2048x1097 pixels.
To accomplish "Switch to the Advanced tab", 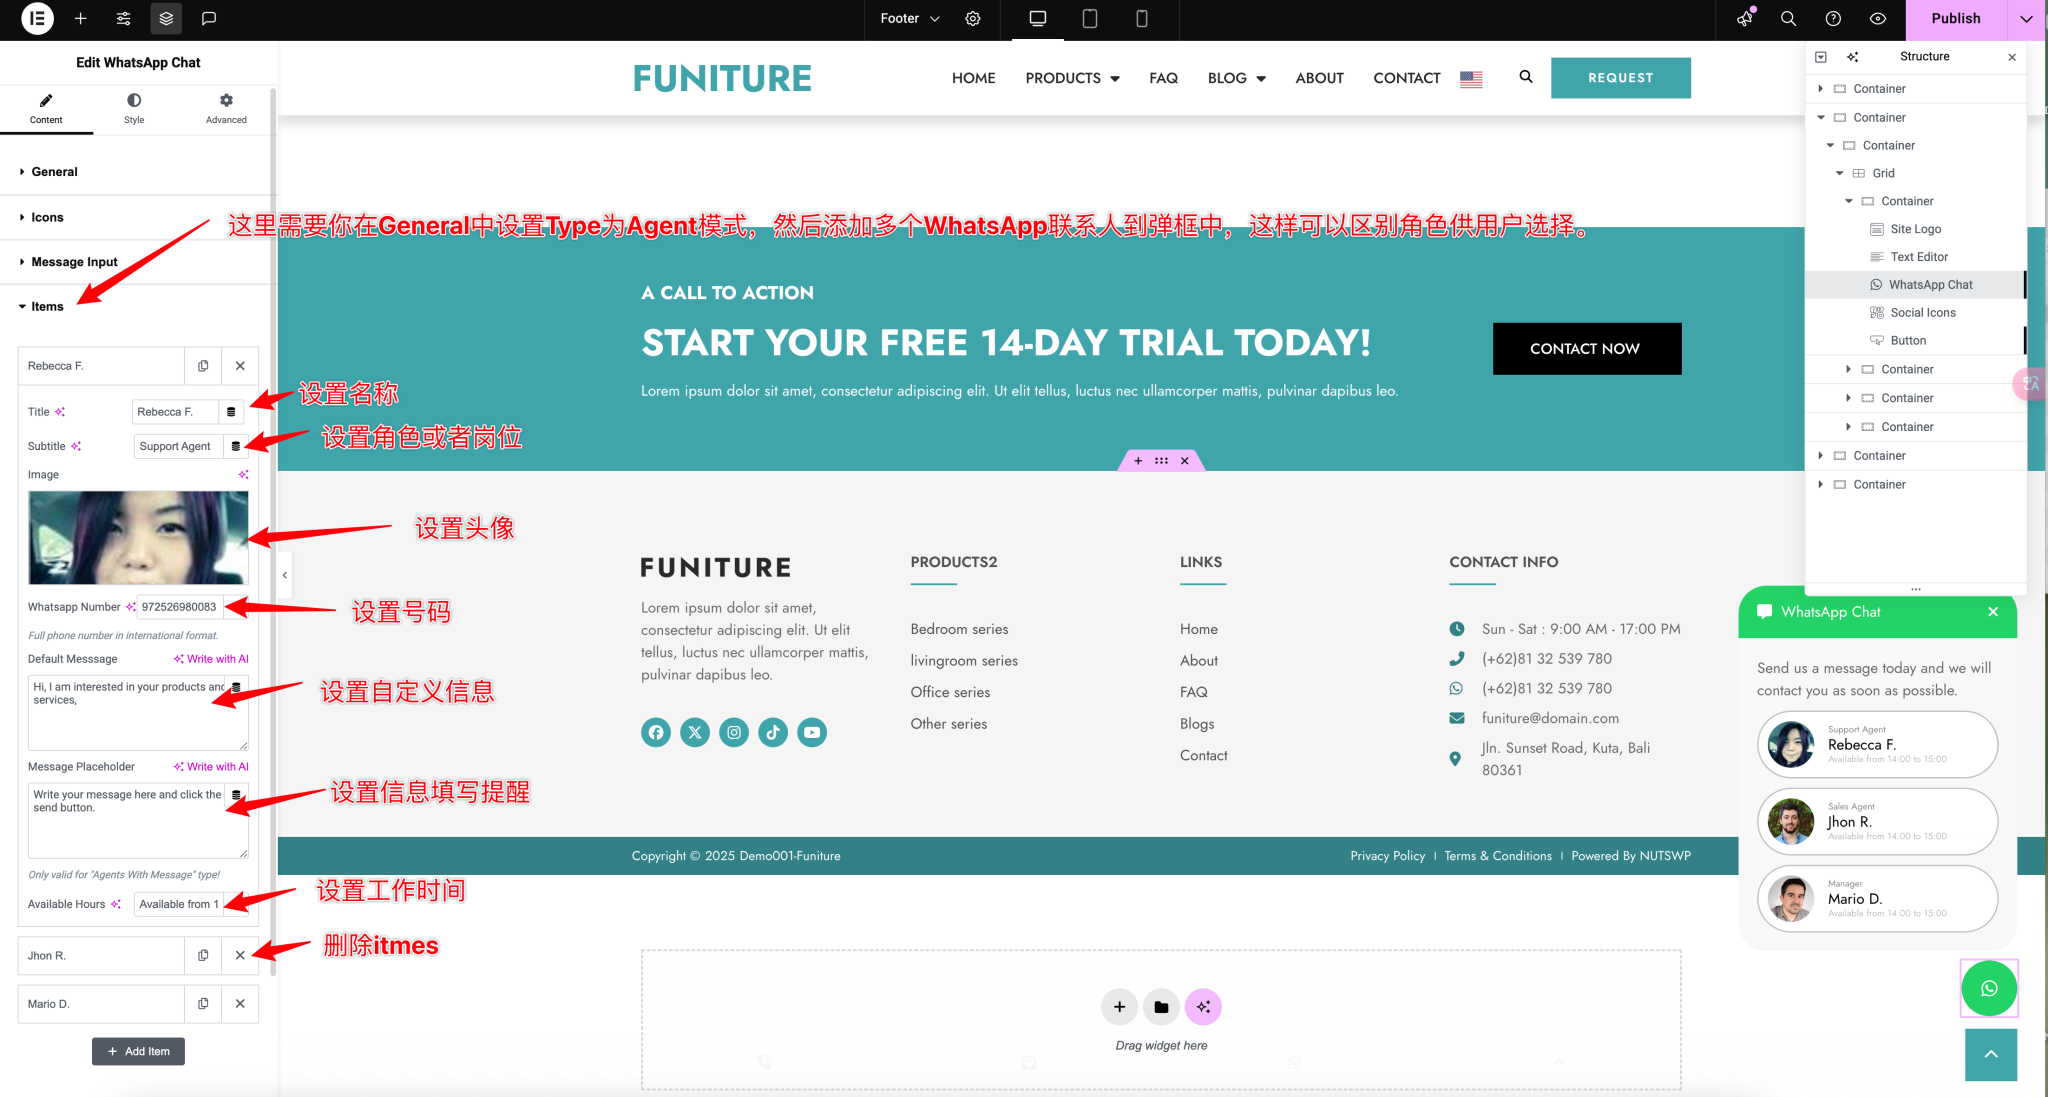I will pyautogui.click(x=226, y=108).
